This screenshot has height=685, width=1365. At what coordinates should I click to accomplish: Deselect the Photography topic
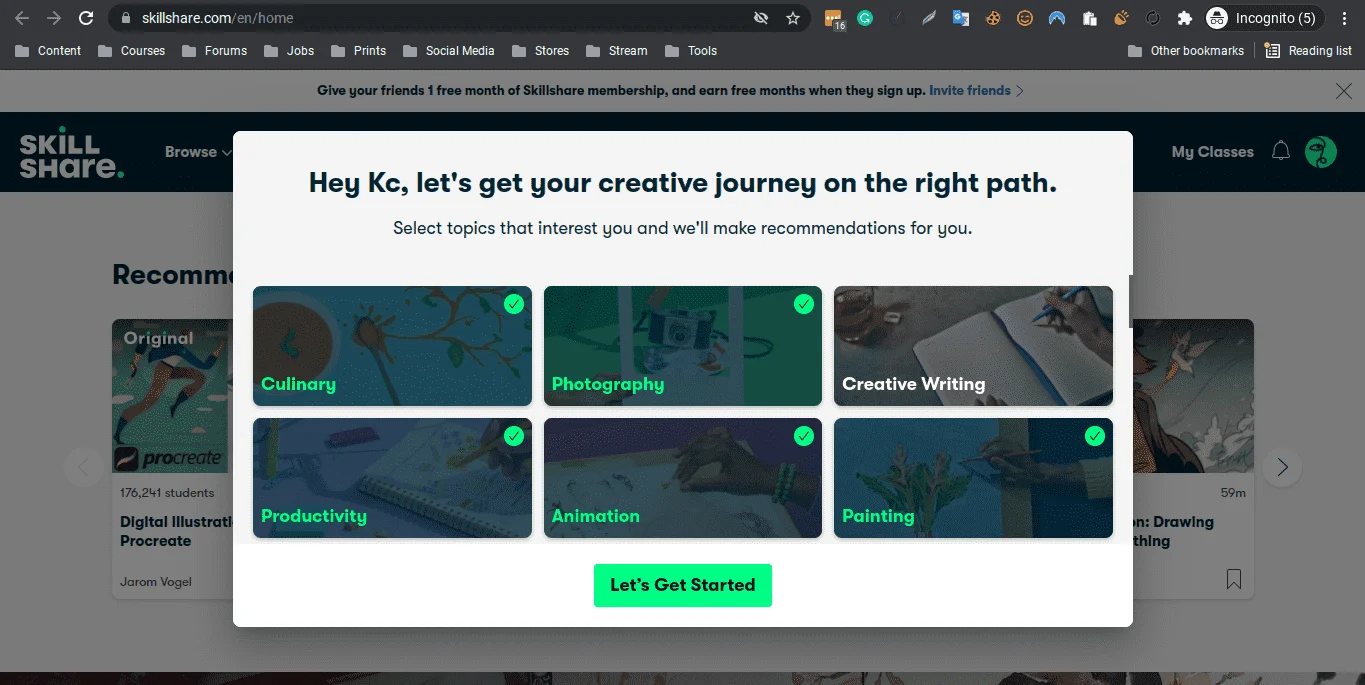(683, 346)
